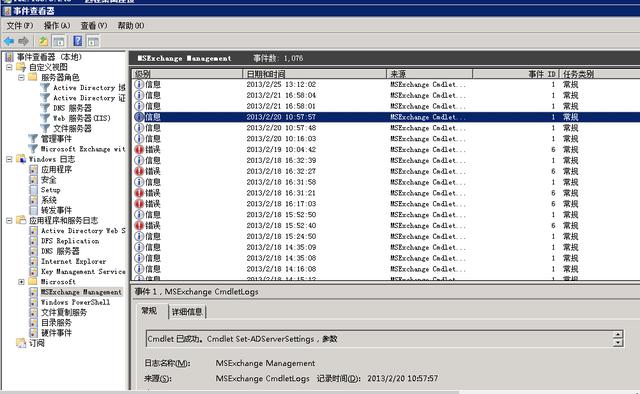Open the 操作(A) menu
Screen dimensions: 640x394
click(x=57, y=26)
